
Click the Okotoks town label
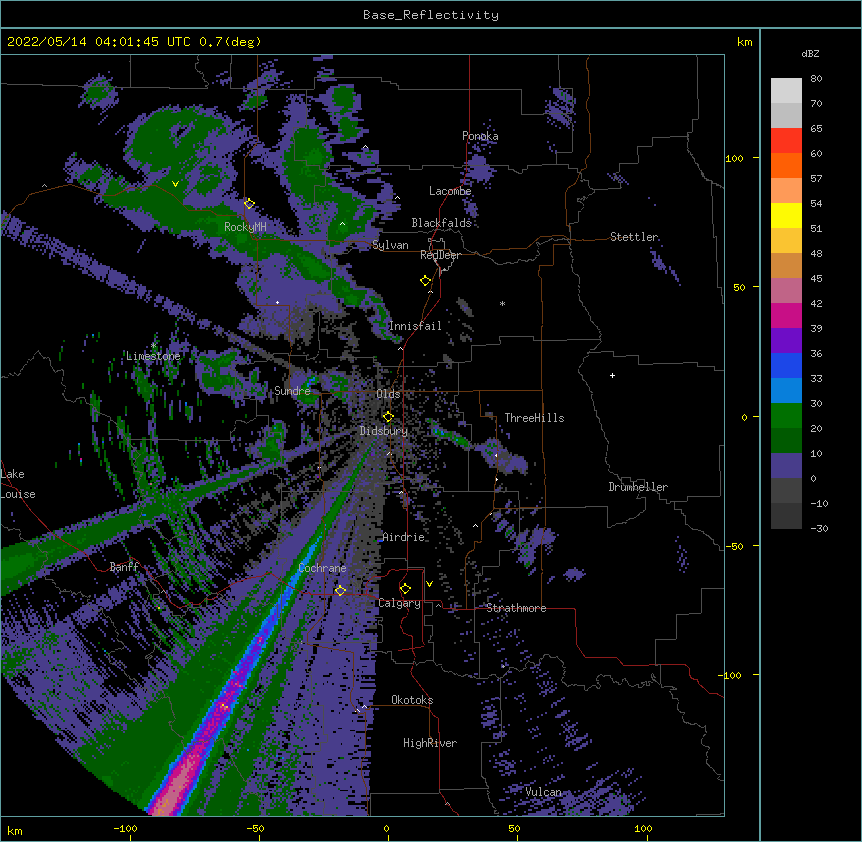[412, 700]
